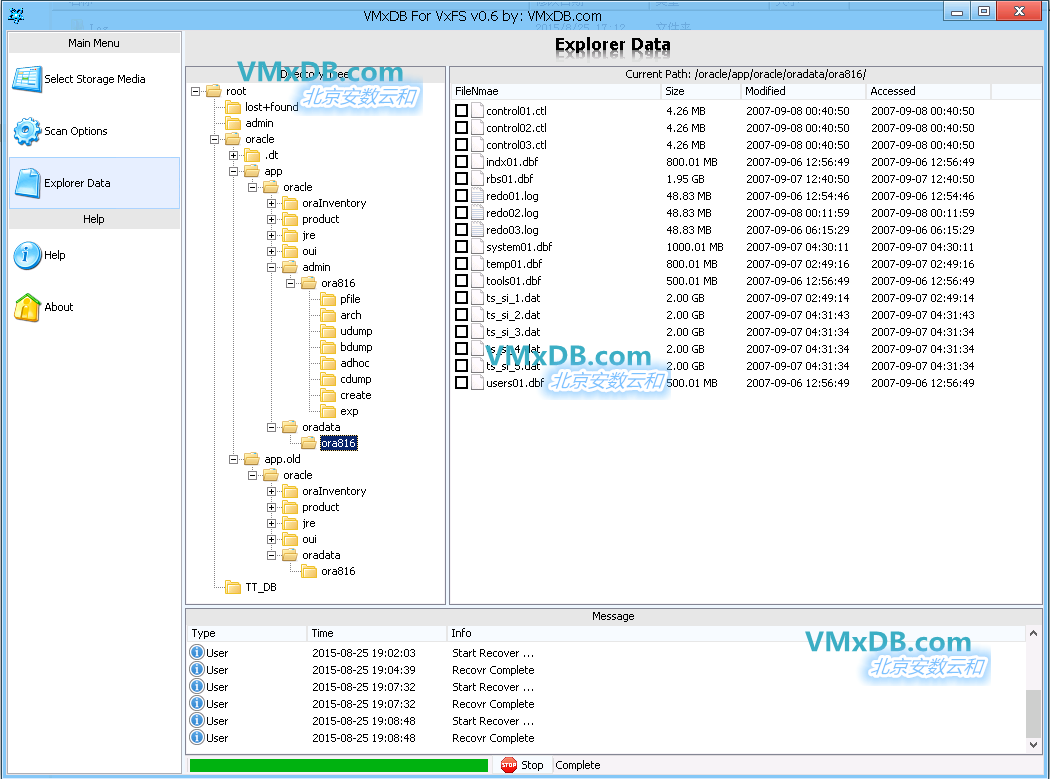1050x779 pixels.
Task: Click the TT_DB folder icon
Action: [233, 587]
